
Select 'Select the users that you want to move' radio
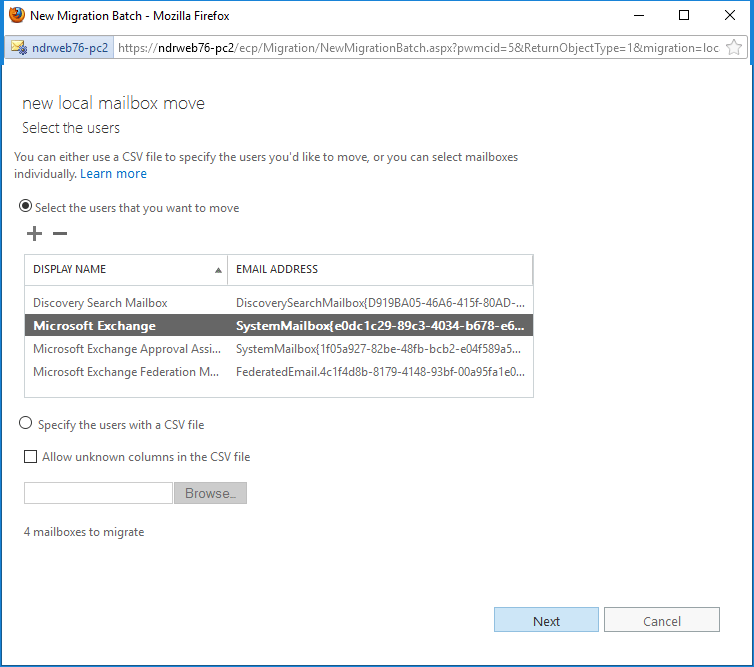(25, 206)
